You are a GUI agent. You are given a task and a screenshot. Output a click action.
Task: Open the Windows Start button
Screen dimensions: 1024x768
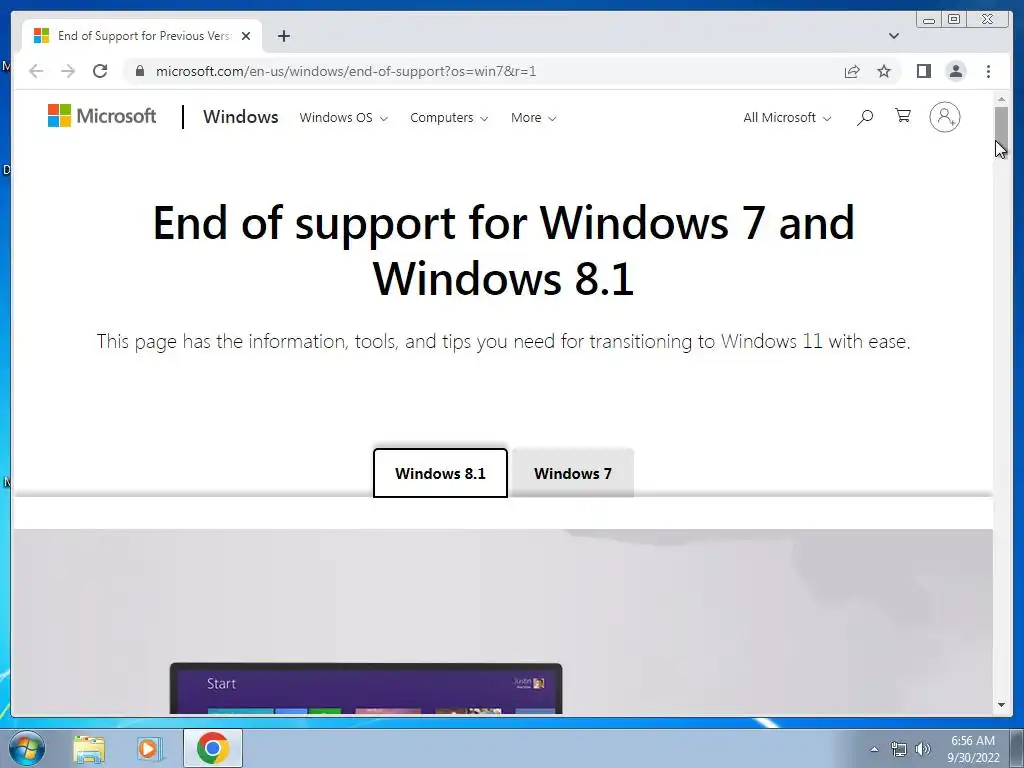27,748
